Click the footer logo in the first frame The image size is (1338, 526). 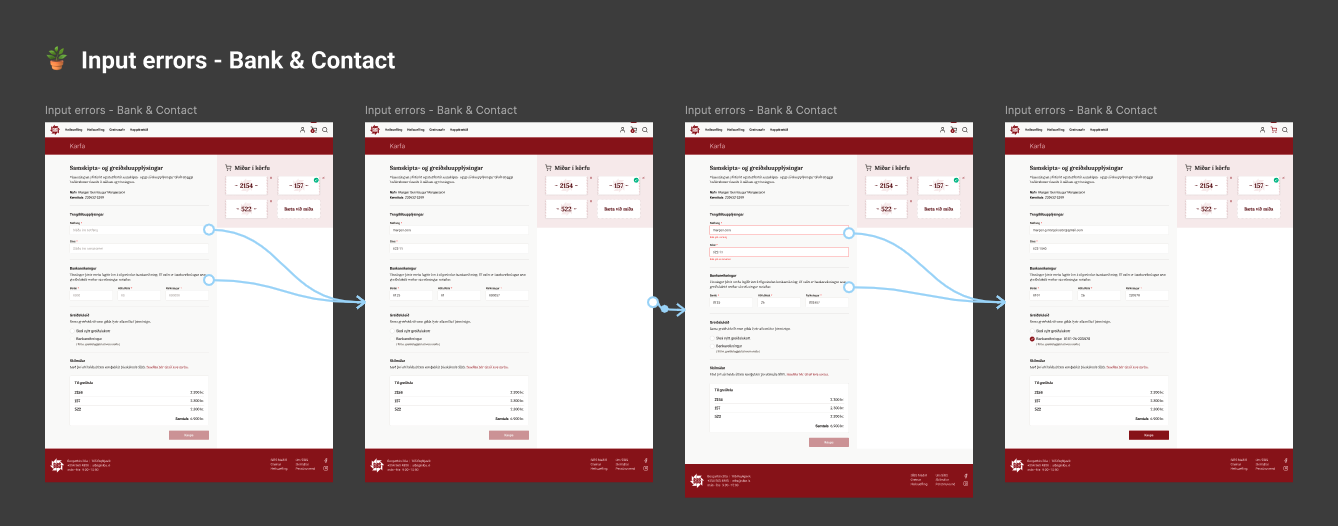point(55,465)
